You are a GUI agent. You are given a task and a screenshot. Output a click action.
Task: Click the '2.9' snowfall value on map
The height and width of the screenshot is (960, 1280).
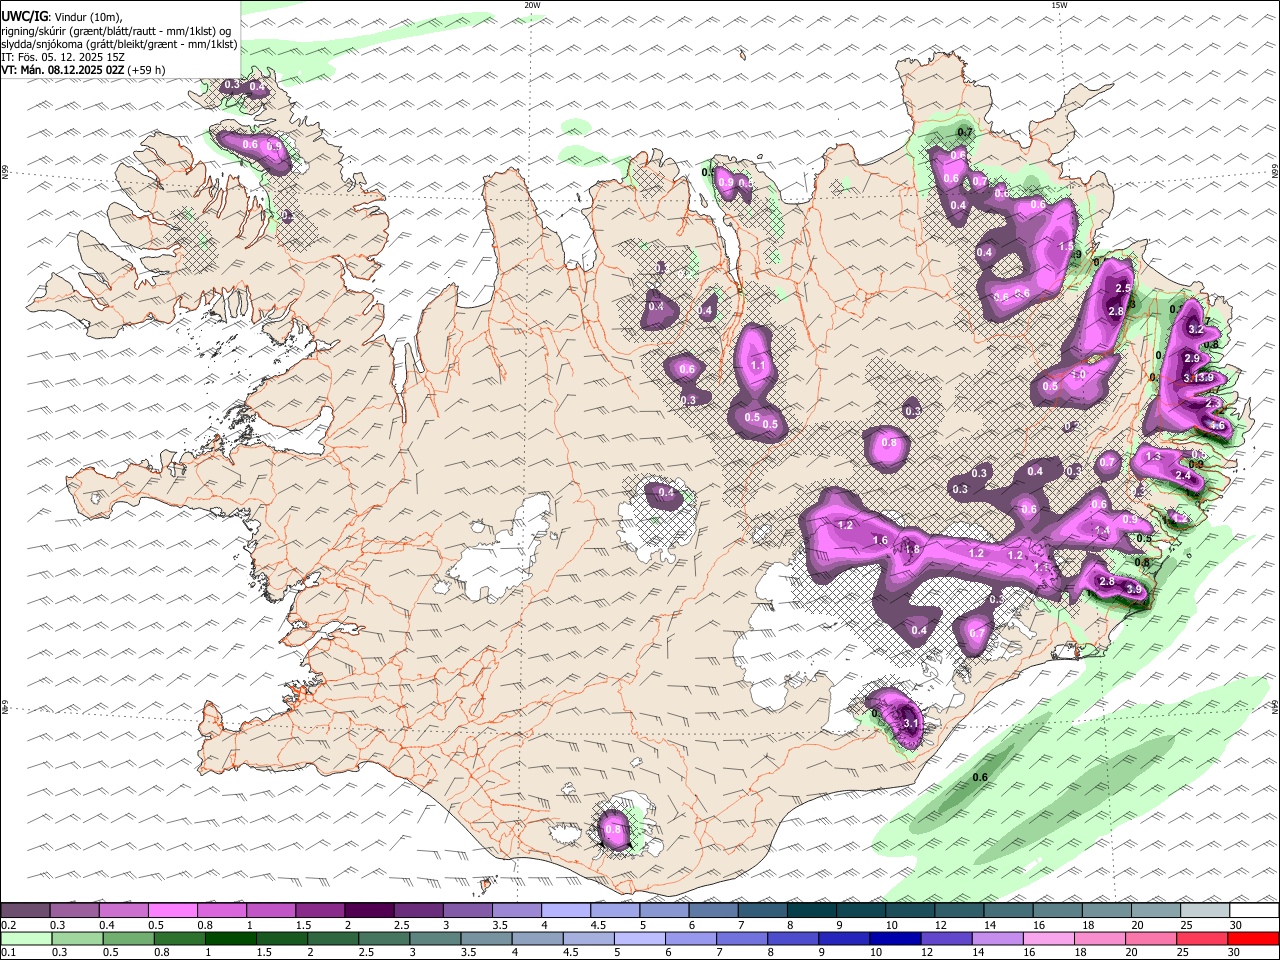(1191, 358)
